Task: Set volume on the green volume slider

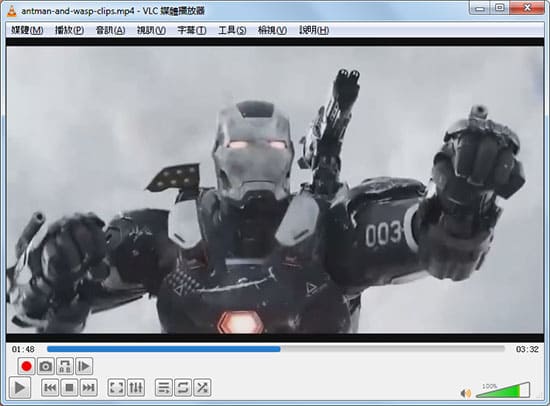Action: click(x=503, y=390)
